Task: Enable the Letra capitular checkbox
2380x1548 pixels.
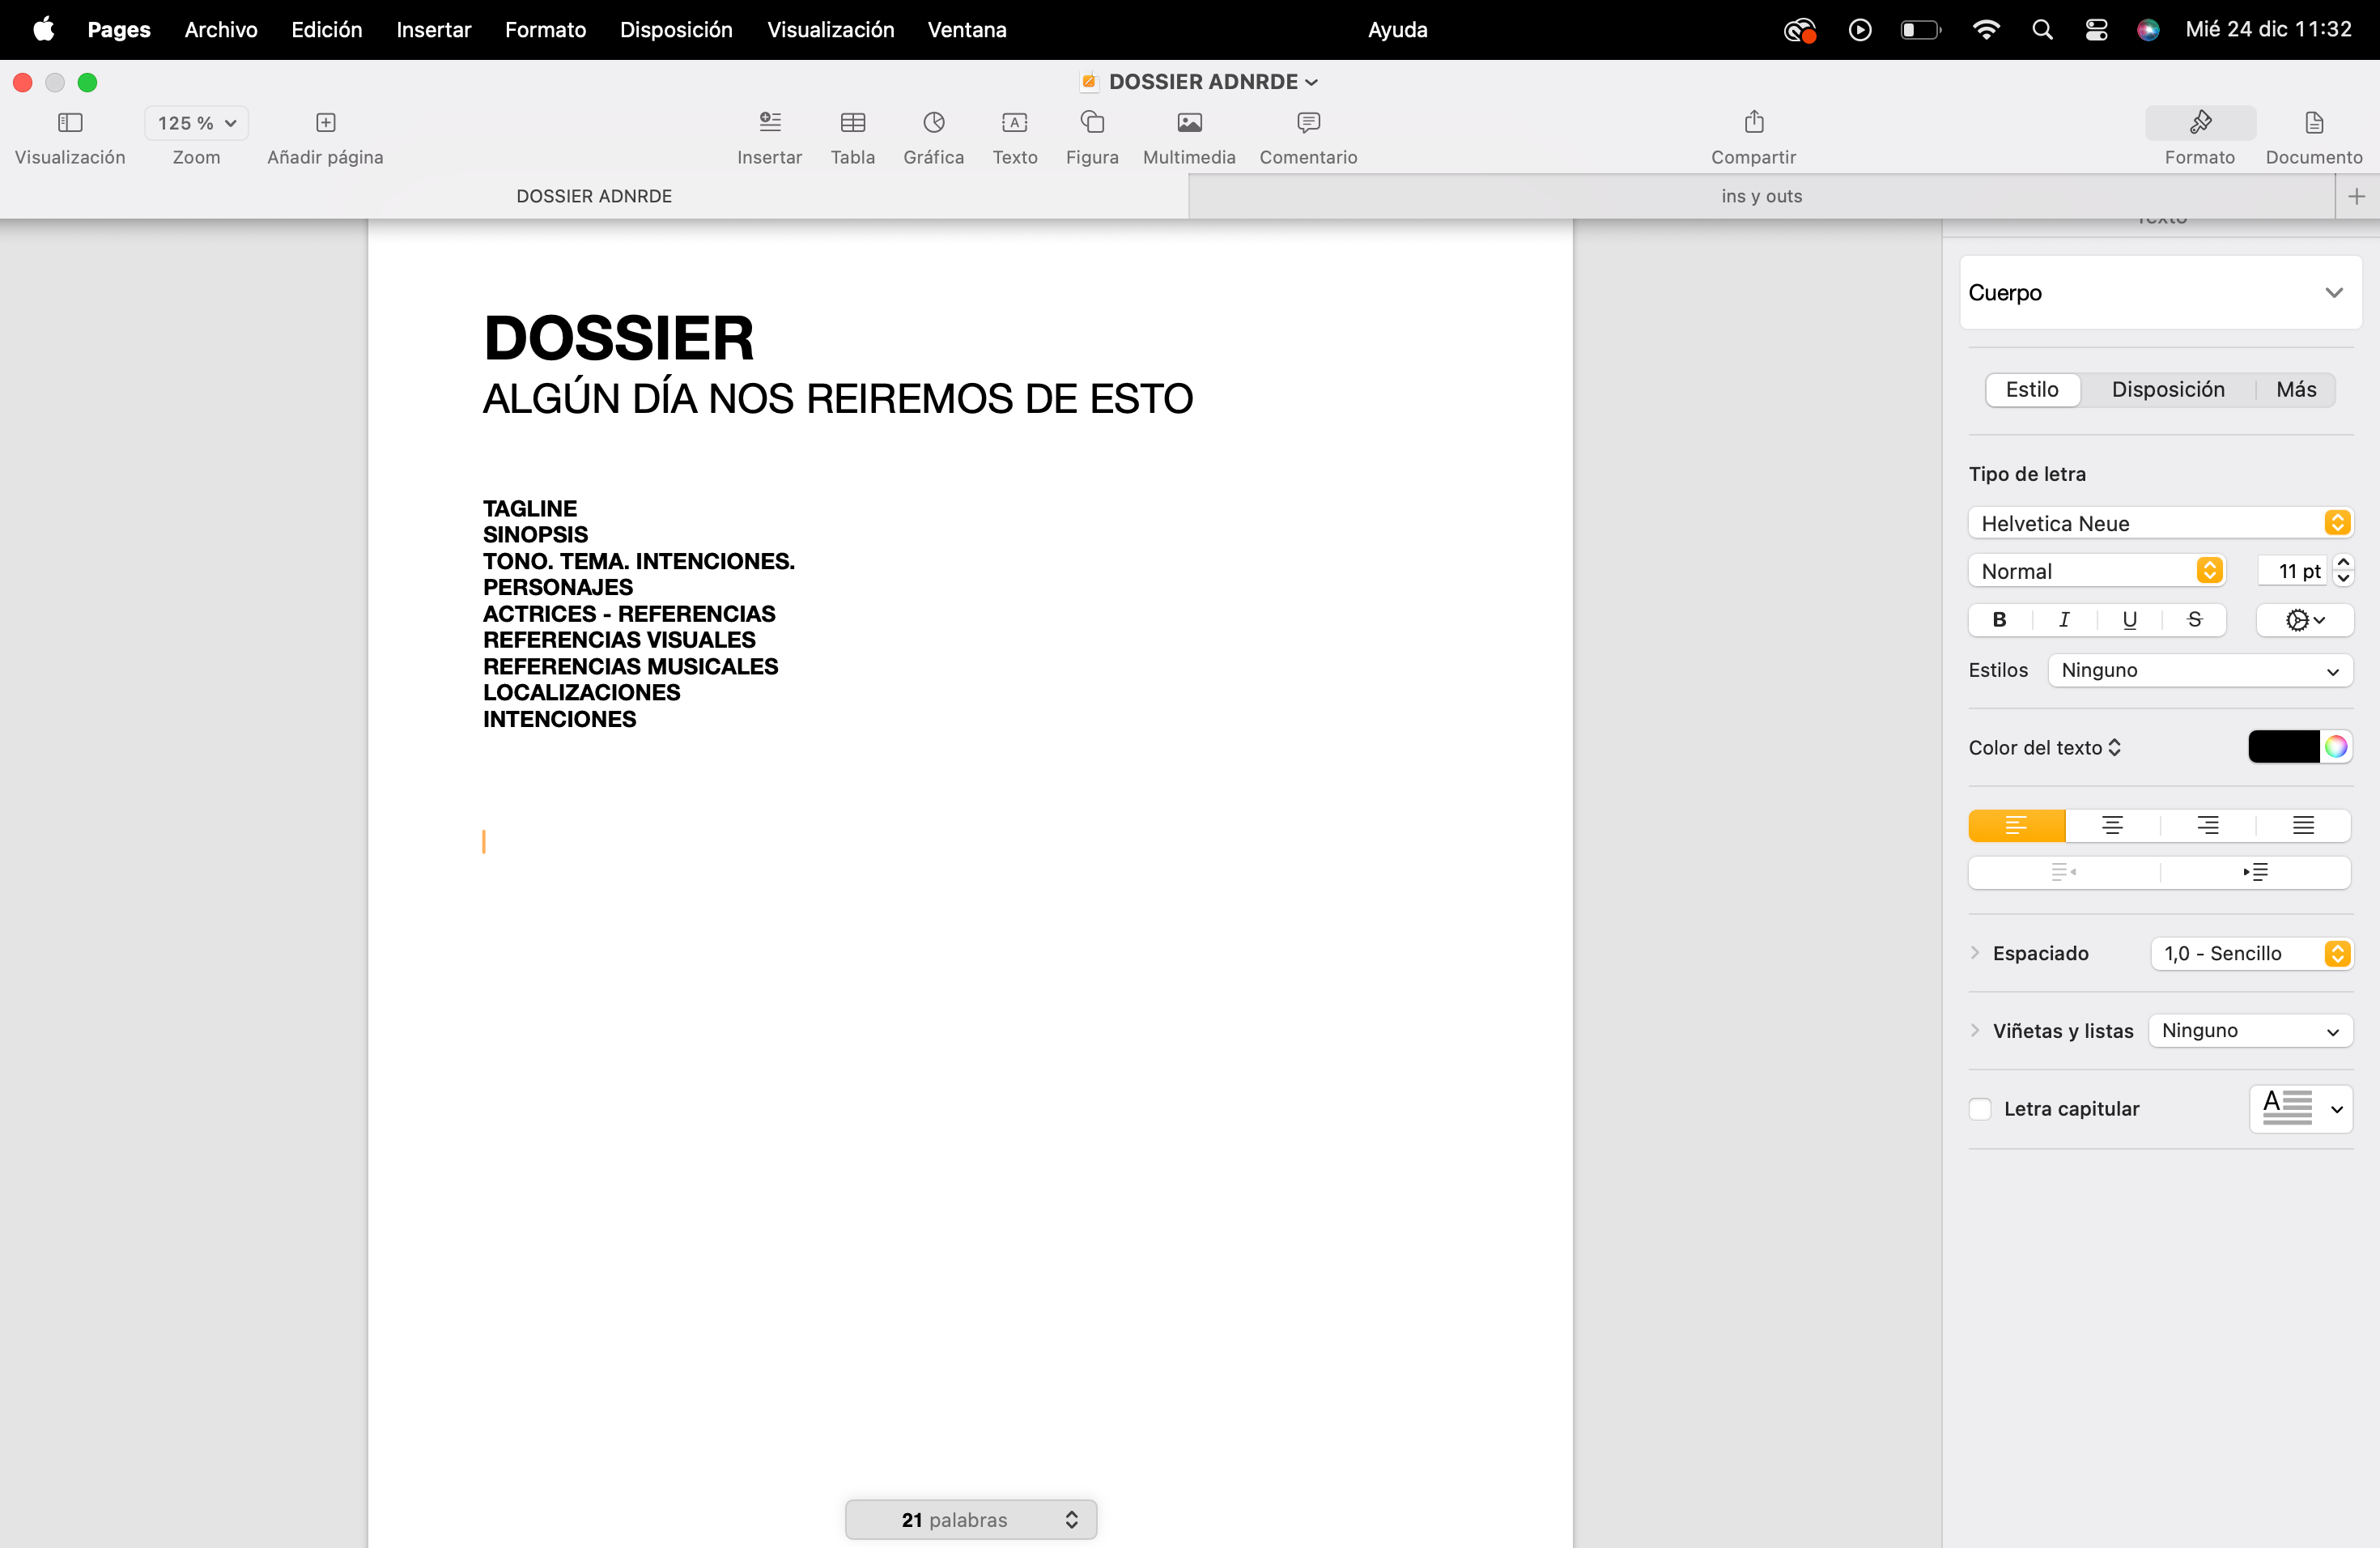Action: pyautogui.click(x=1980, y=1109)
